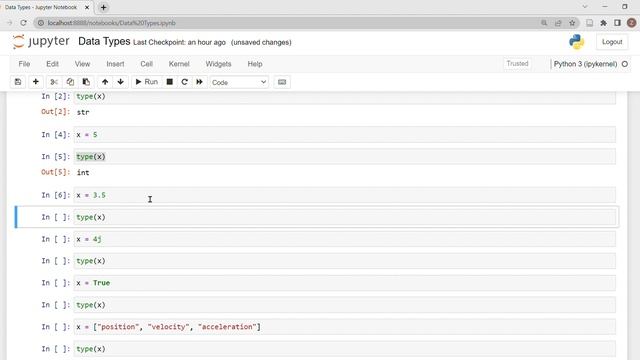Click the x = True code cell

(x=344, y=283)
